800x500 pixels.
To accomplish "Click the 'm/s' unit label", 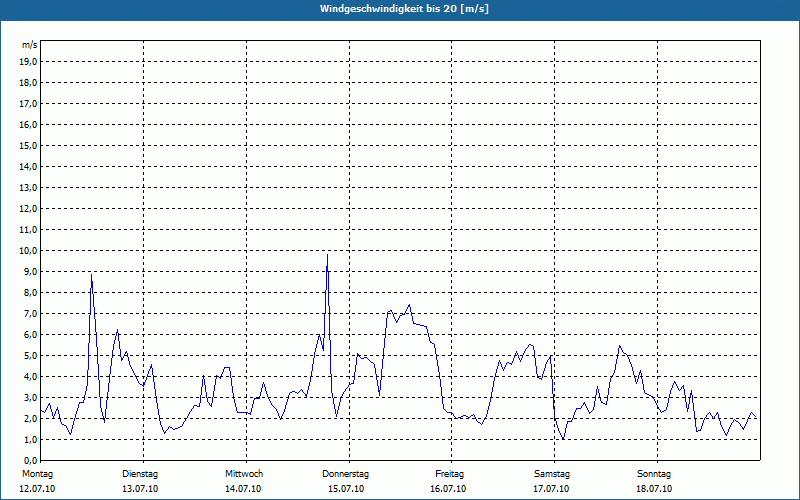I will point(30,45).
